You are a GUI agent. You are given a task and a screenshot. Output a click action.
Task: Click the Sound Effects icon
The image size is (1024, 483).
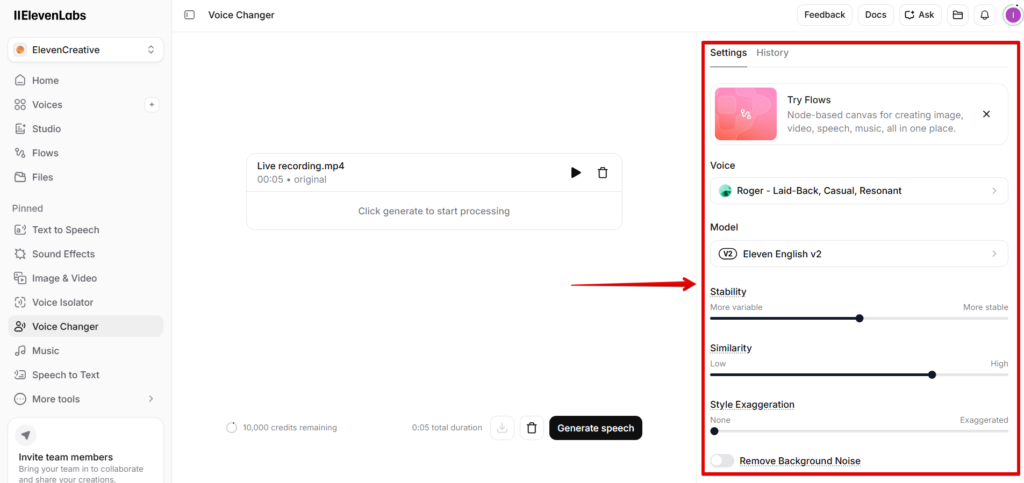(20, 254)
